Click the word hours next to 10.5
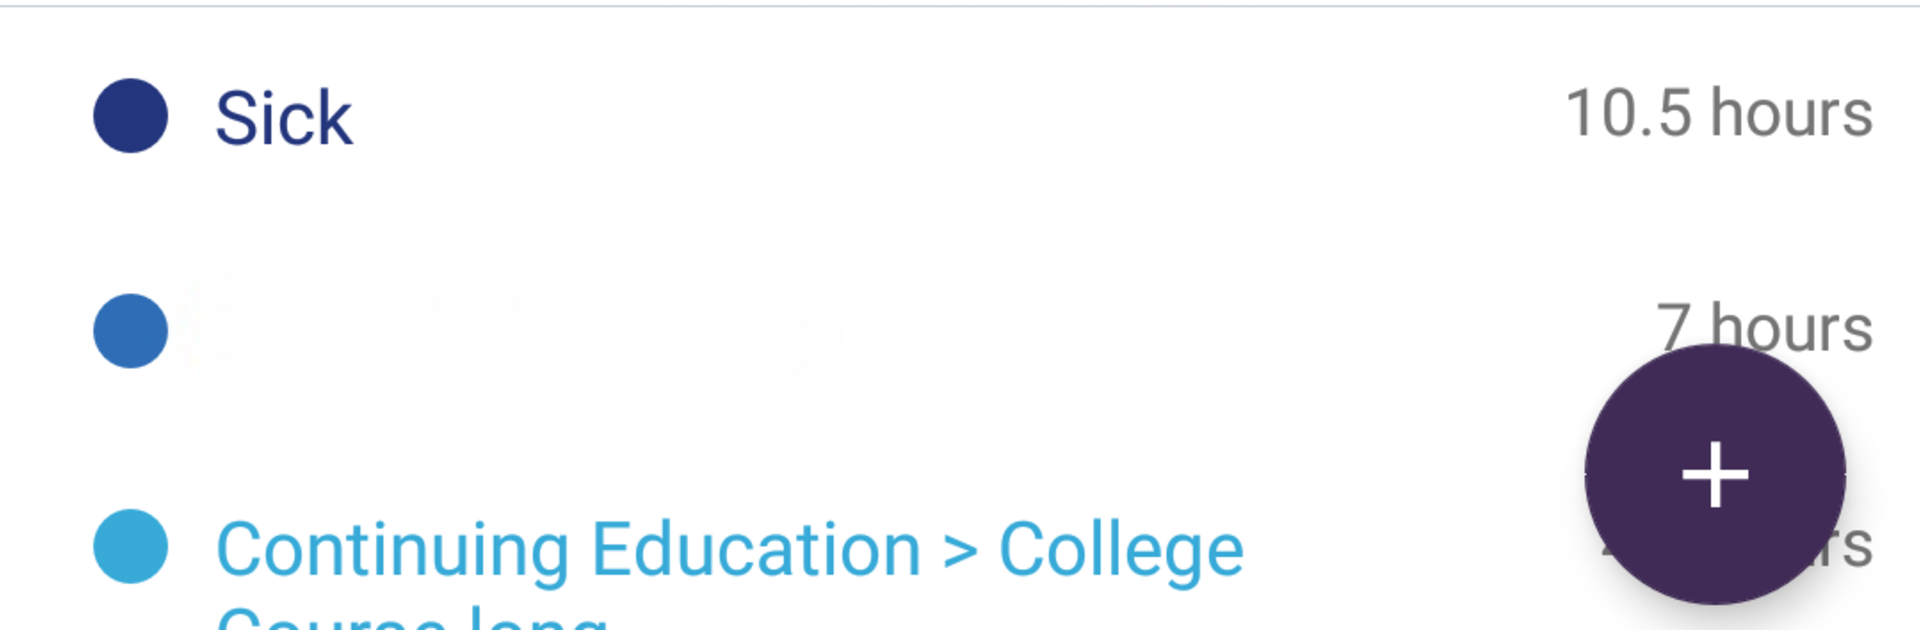This screenshot has width=1920, height=630. pyautogui.click(x=1791, y=113)
